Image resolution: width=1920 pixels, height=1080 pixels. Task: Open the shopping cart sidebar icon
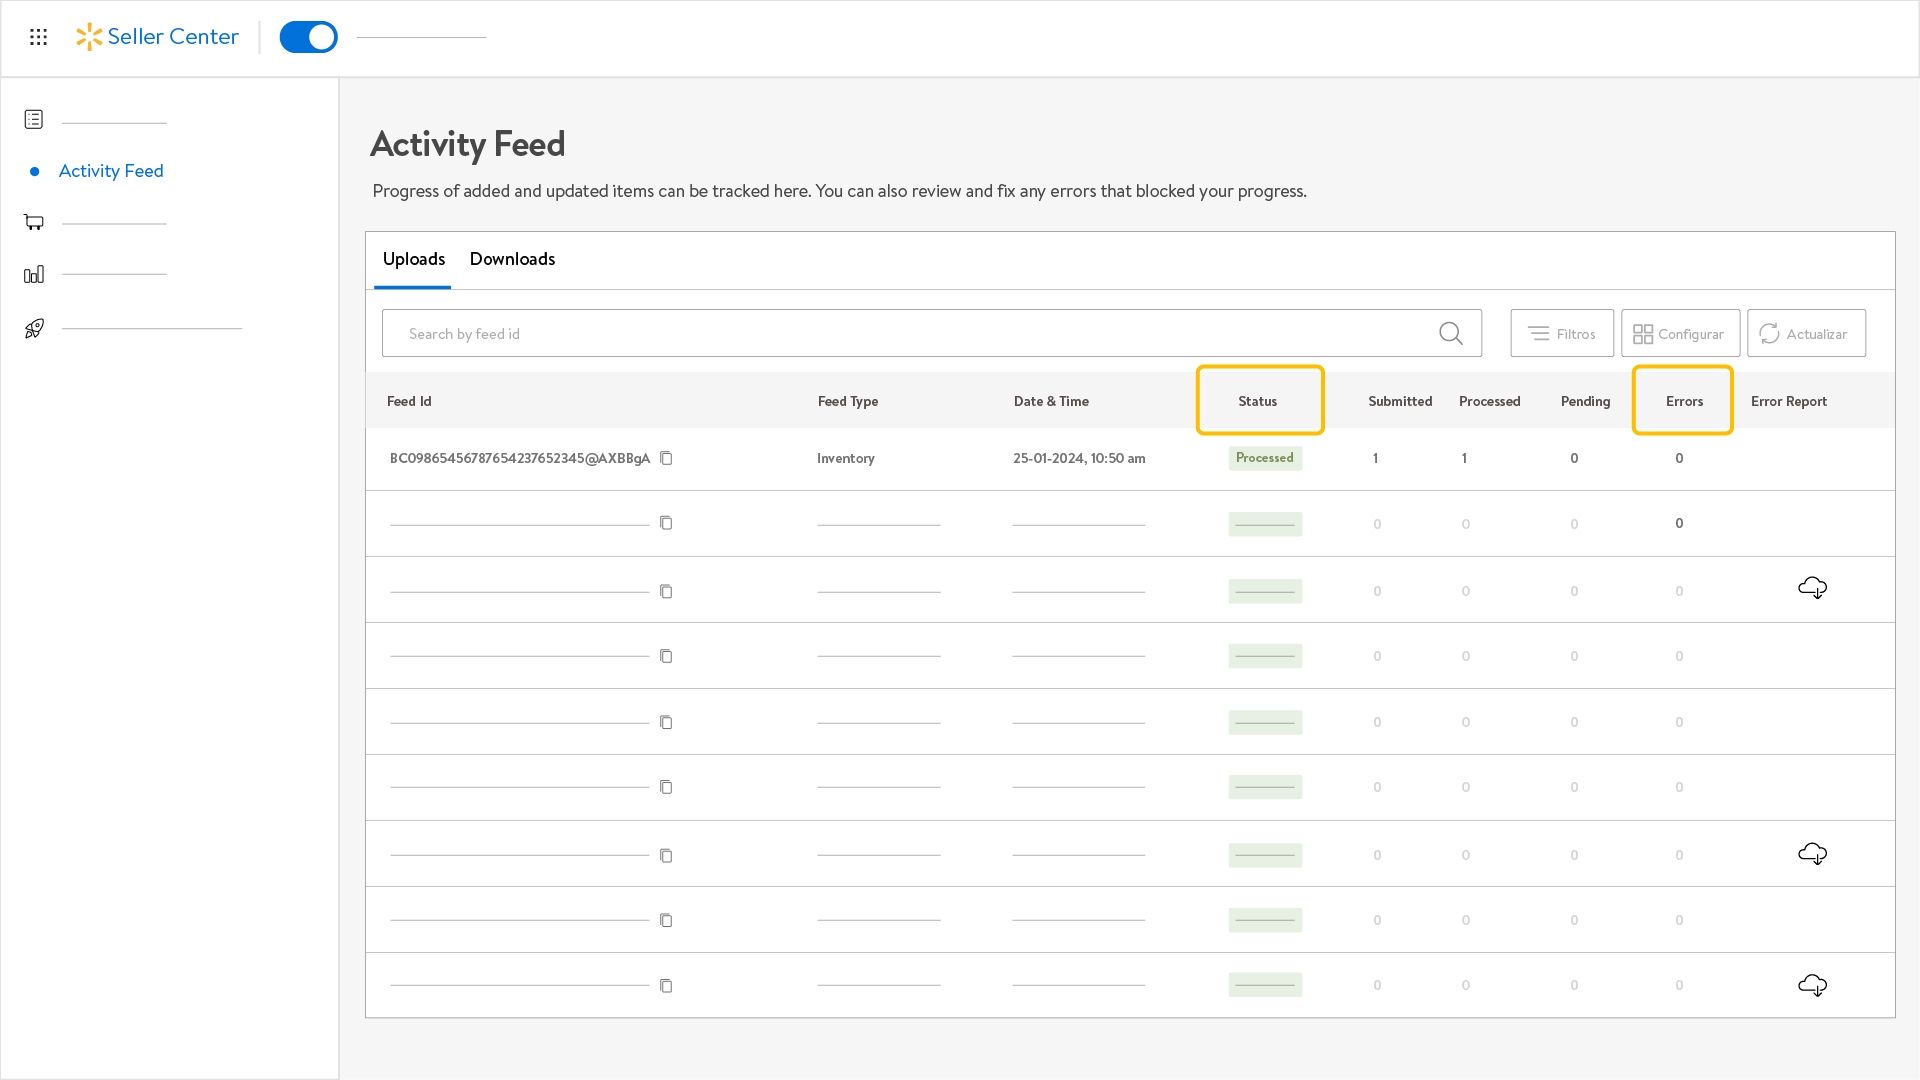(34, 222)
